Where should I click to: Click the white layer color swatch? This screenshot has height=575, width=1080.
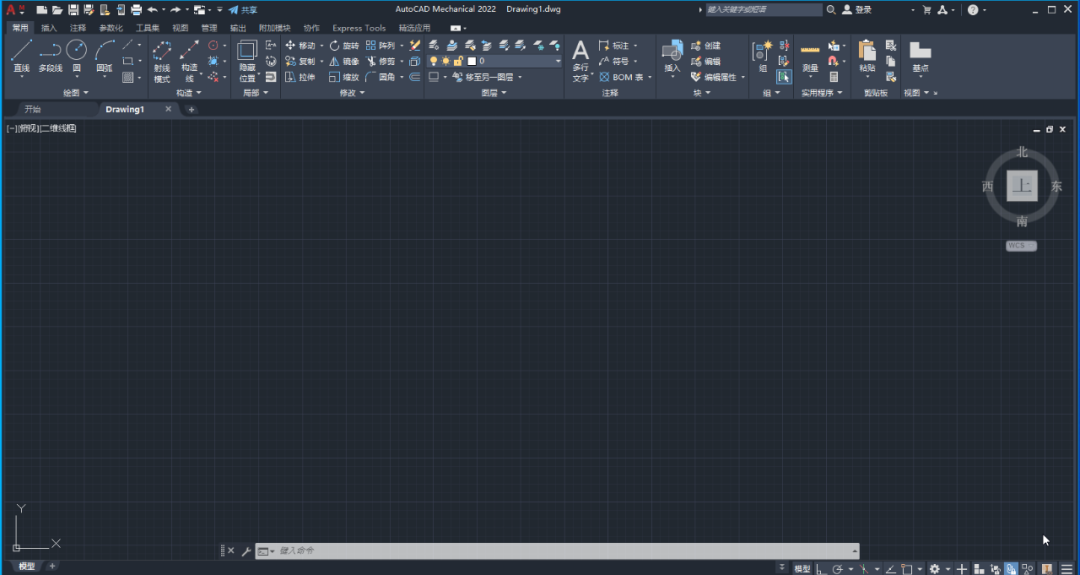pyautogui.click(x=472, y=61)
